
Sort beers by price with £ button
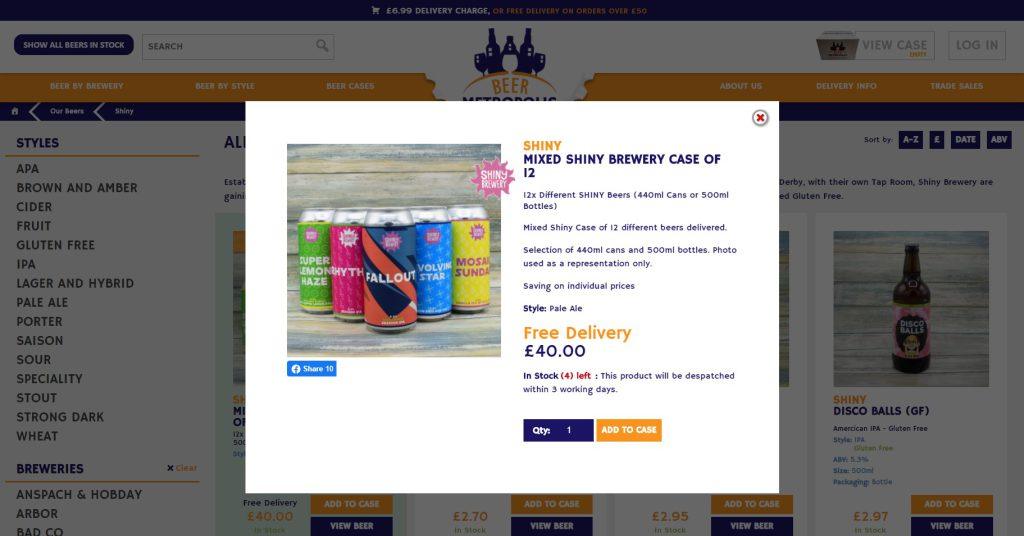(936, 140)
